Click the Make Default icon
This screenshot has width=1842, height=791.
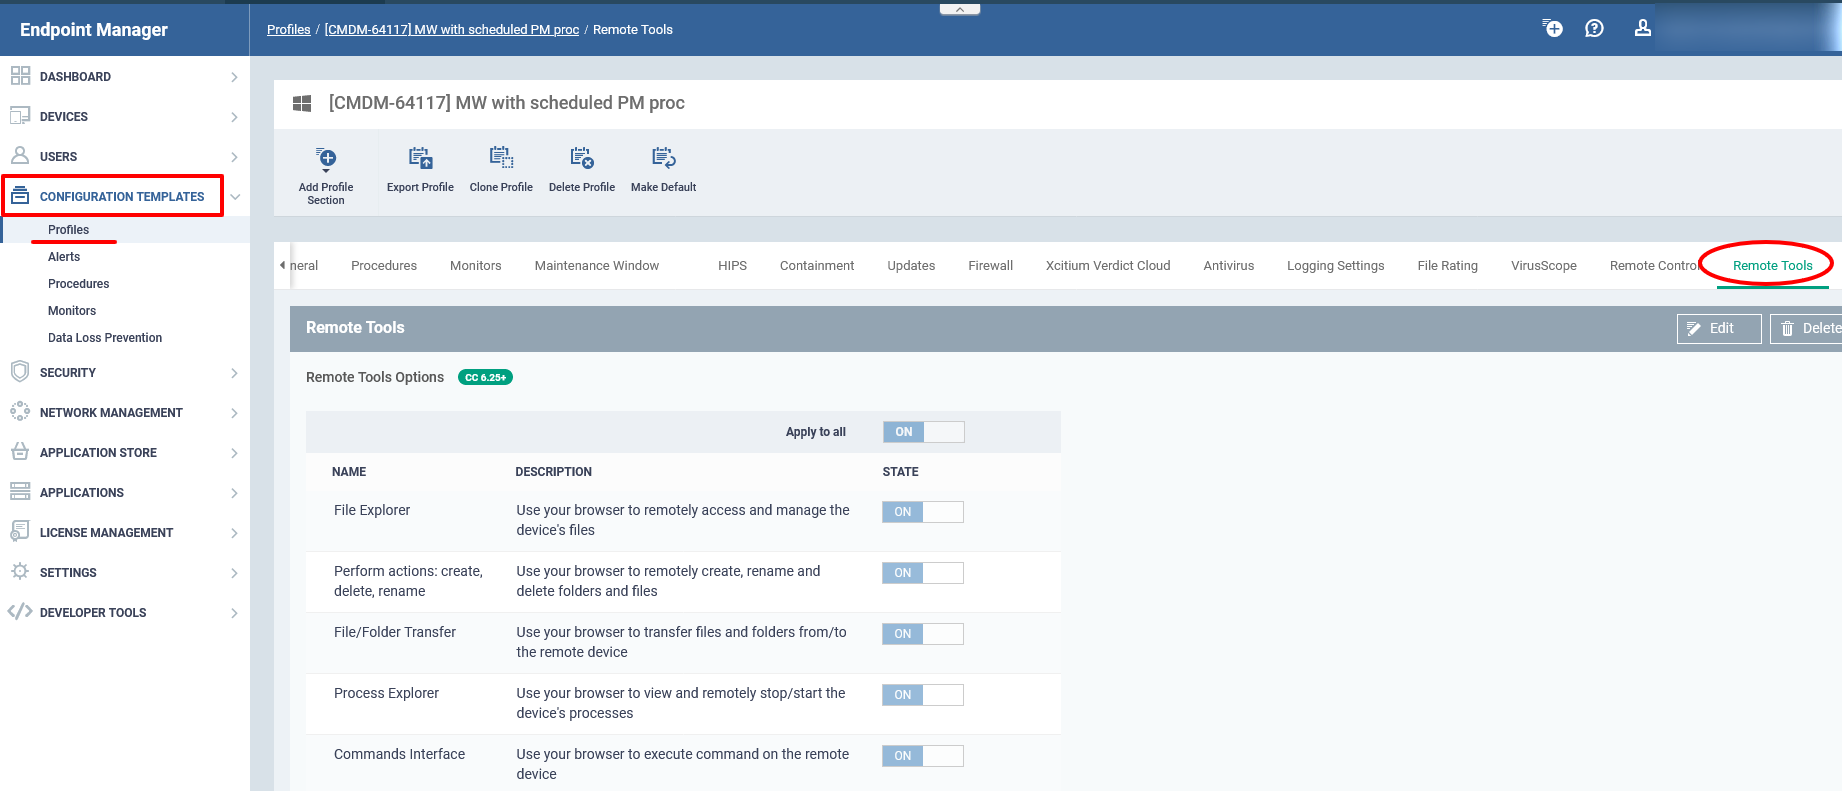point(664,158)
